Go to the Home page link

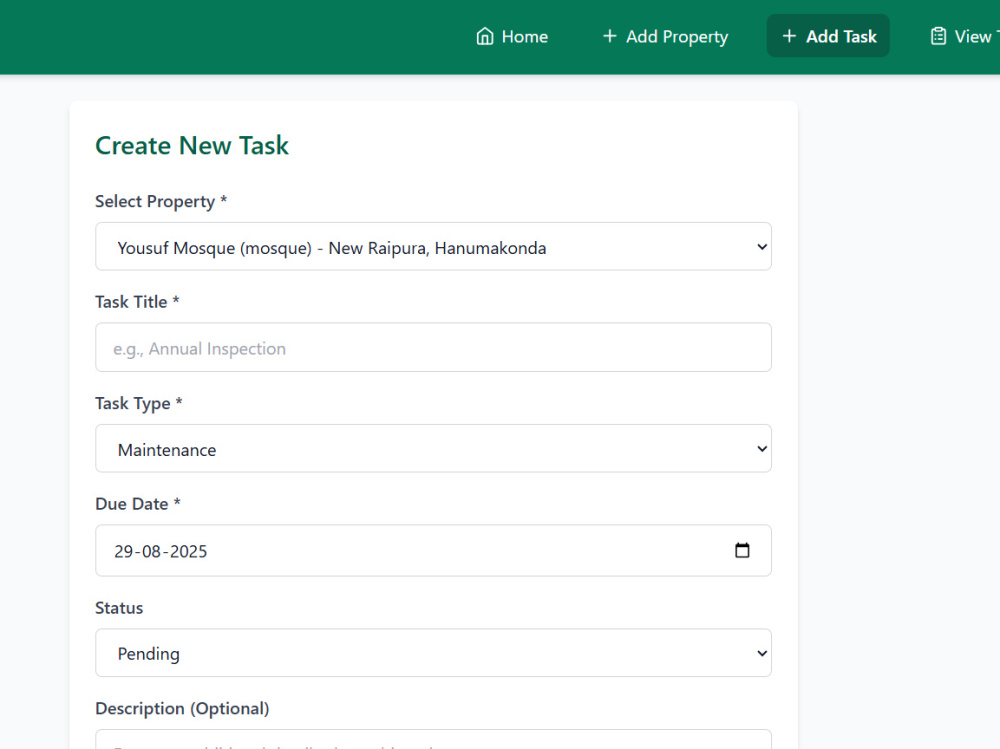tap(511, 36)
